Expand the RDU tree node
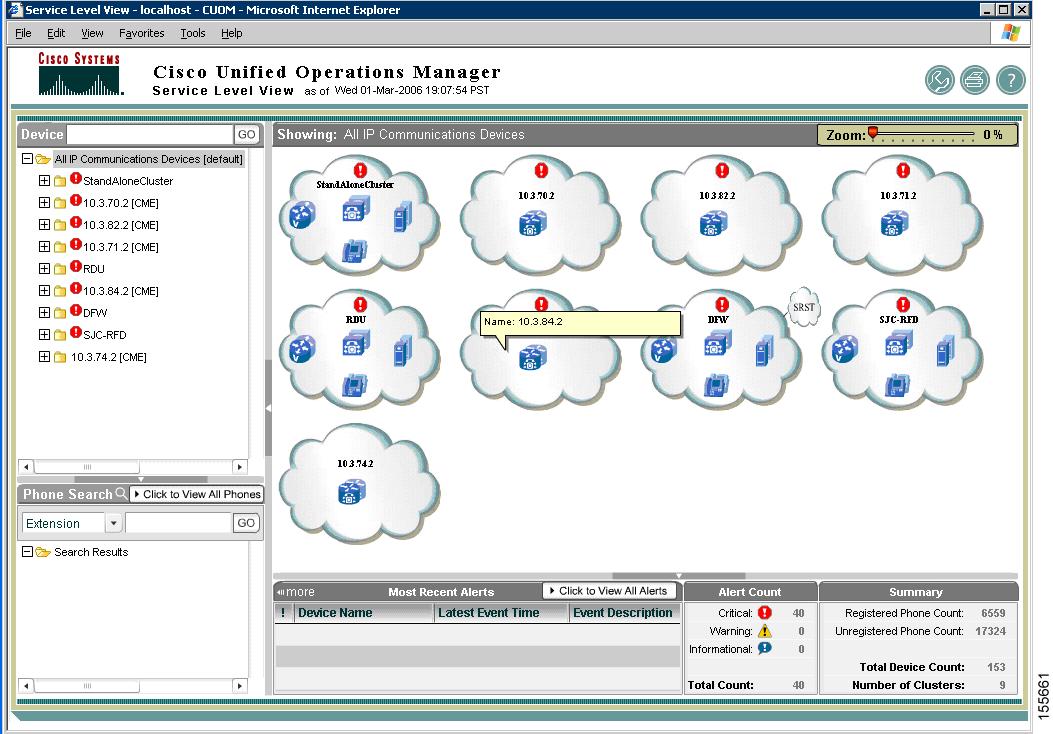1053x734 pixels. tap(44, 269)
